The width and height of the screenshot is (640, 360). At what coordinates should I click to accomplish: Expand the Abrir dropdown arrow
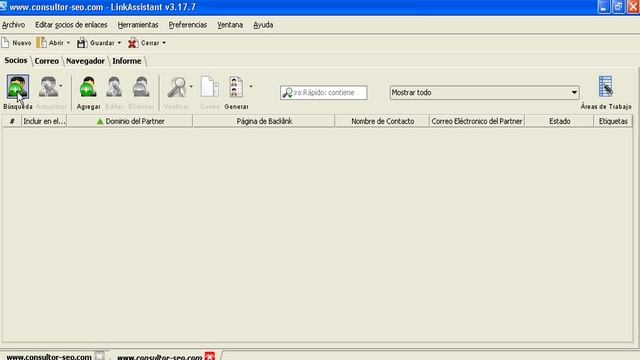[68, 42]
